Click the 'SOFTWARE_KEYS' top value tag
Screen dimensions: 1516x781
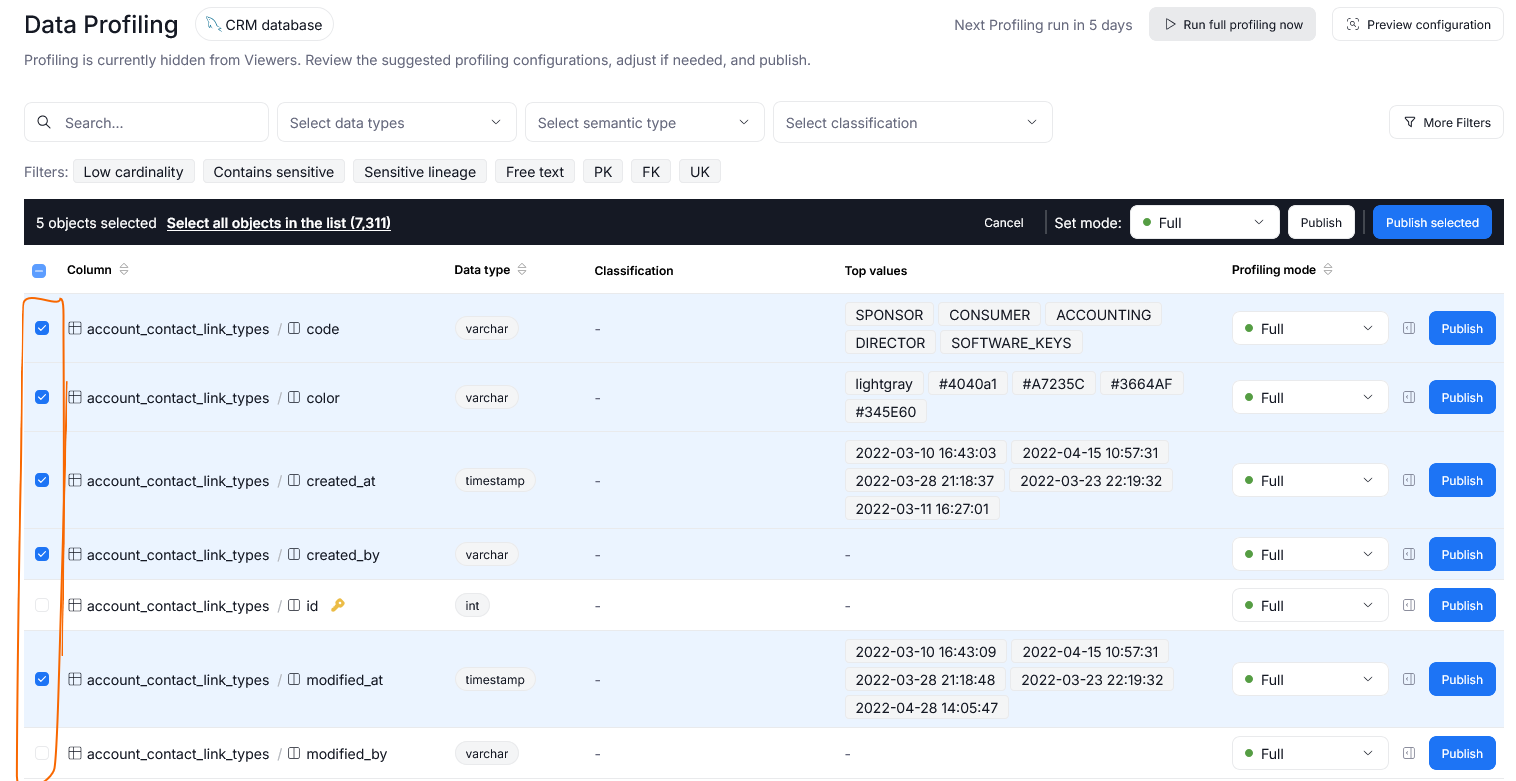1011,342
